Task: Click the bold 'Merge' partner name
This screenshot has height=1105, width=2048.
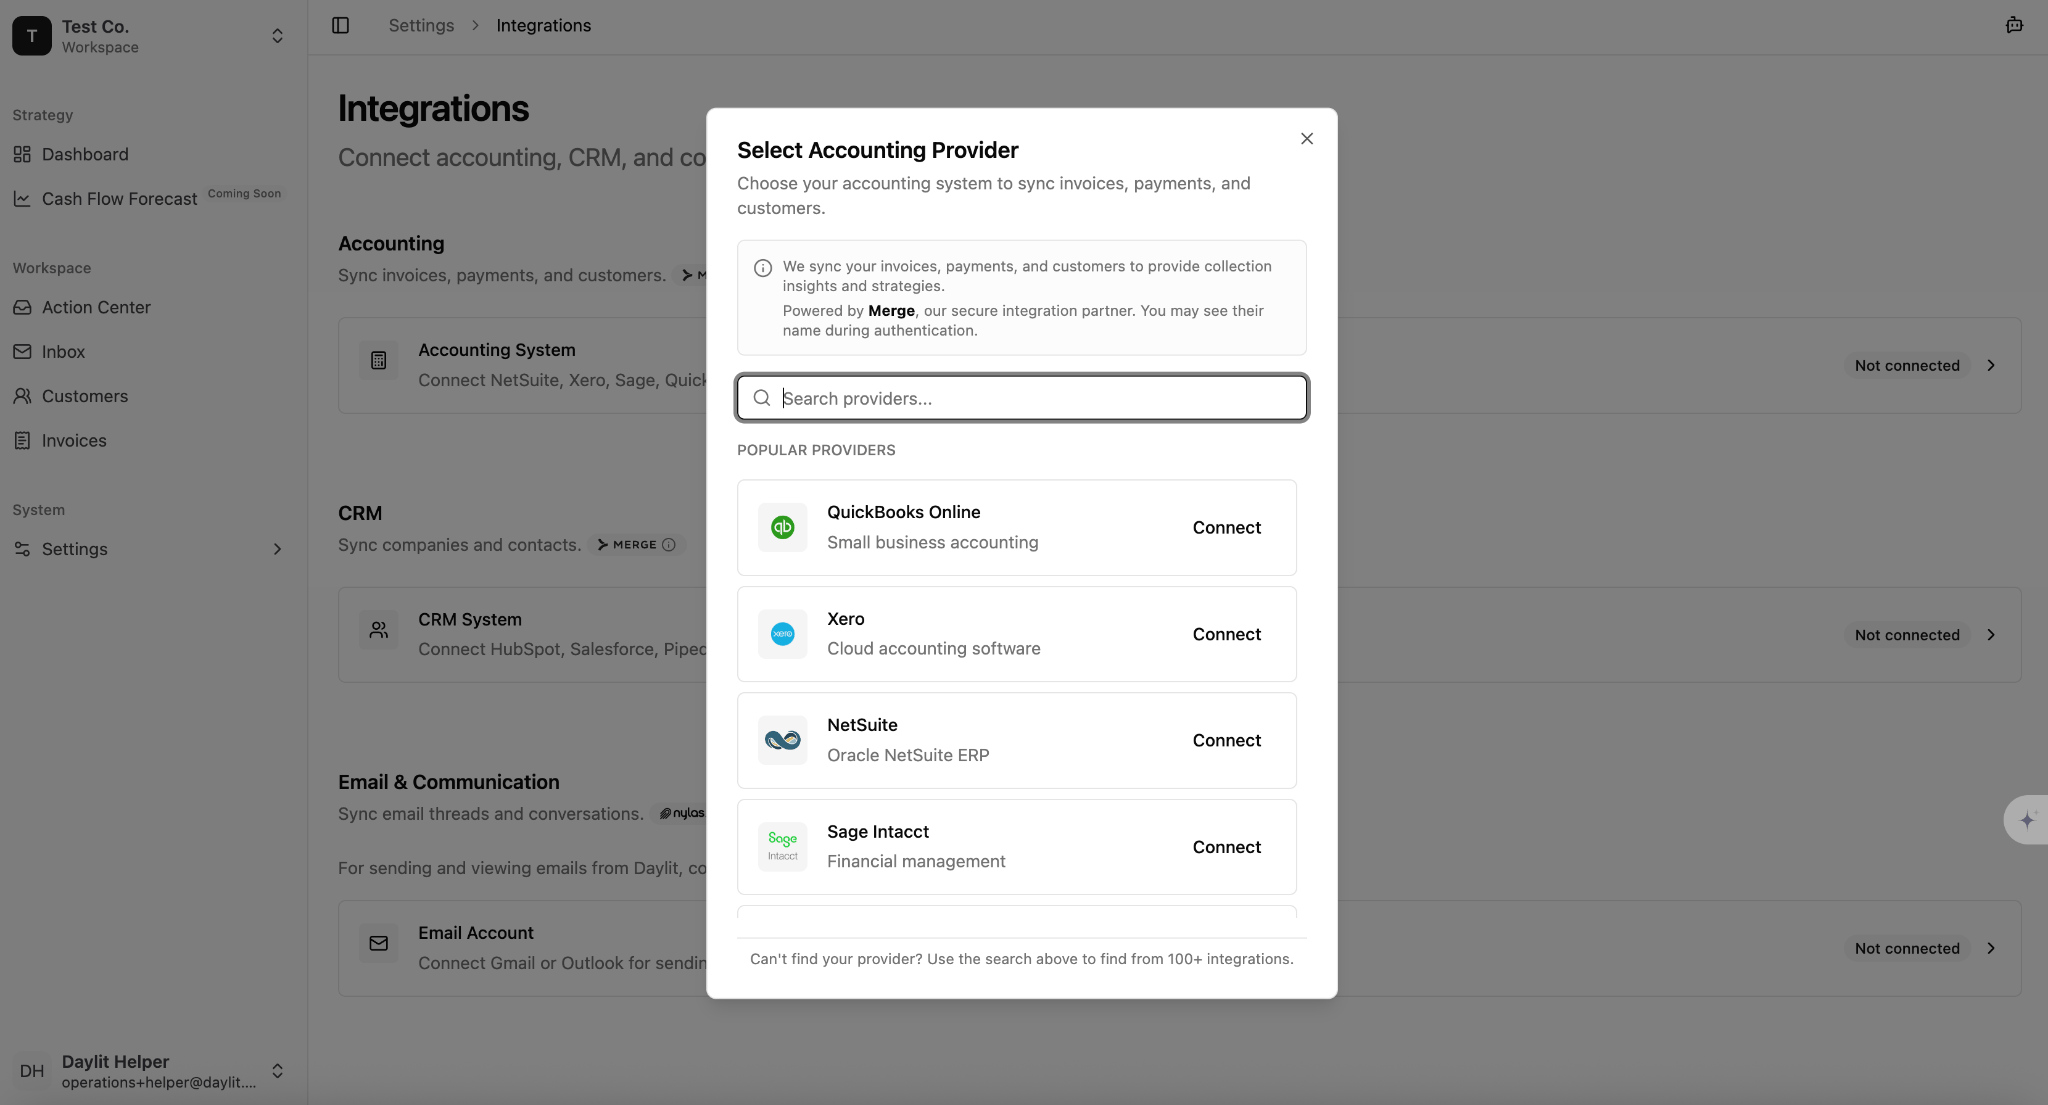Action: pos(891,311)
